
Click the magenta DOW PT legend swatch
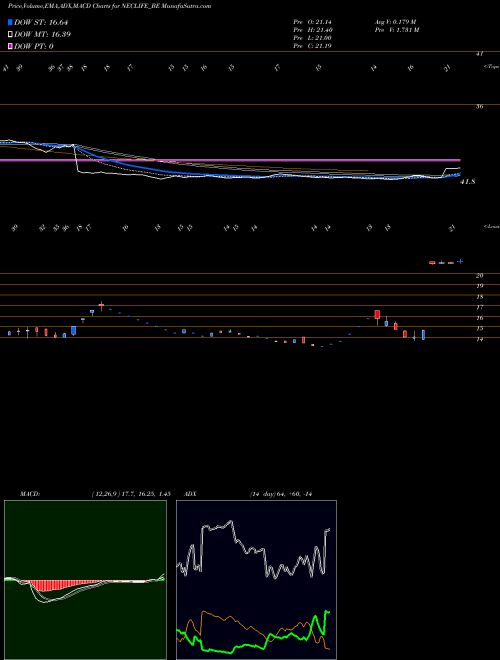tap(10, 46)
